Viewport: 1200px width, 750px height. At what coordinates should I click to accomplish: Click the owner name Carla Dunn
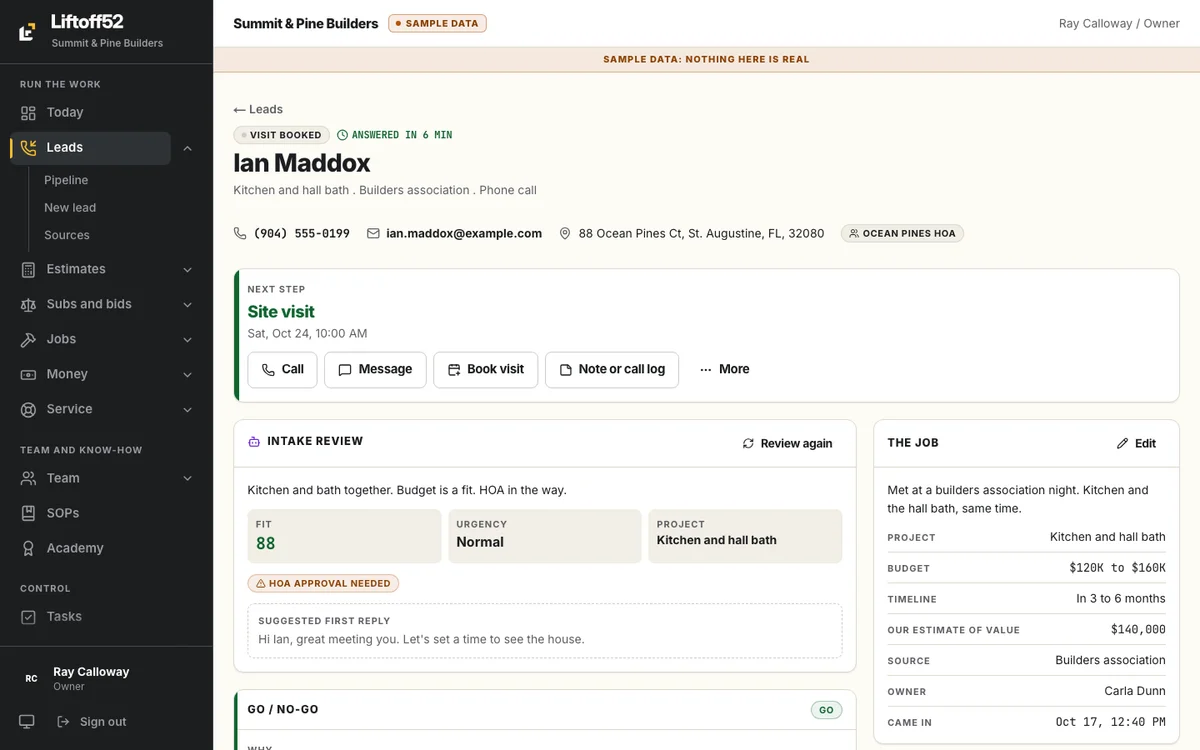1135,691
